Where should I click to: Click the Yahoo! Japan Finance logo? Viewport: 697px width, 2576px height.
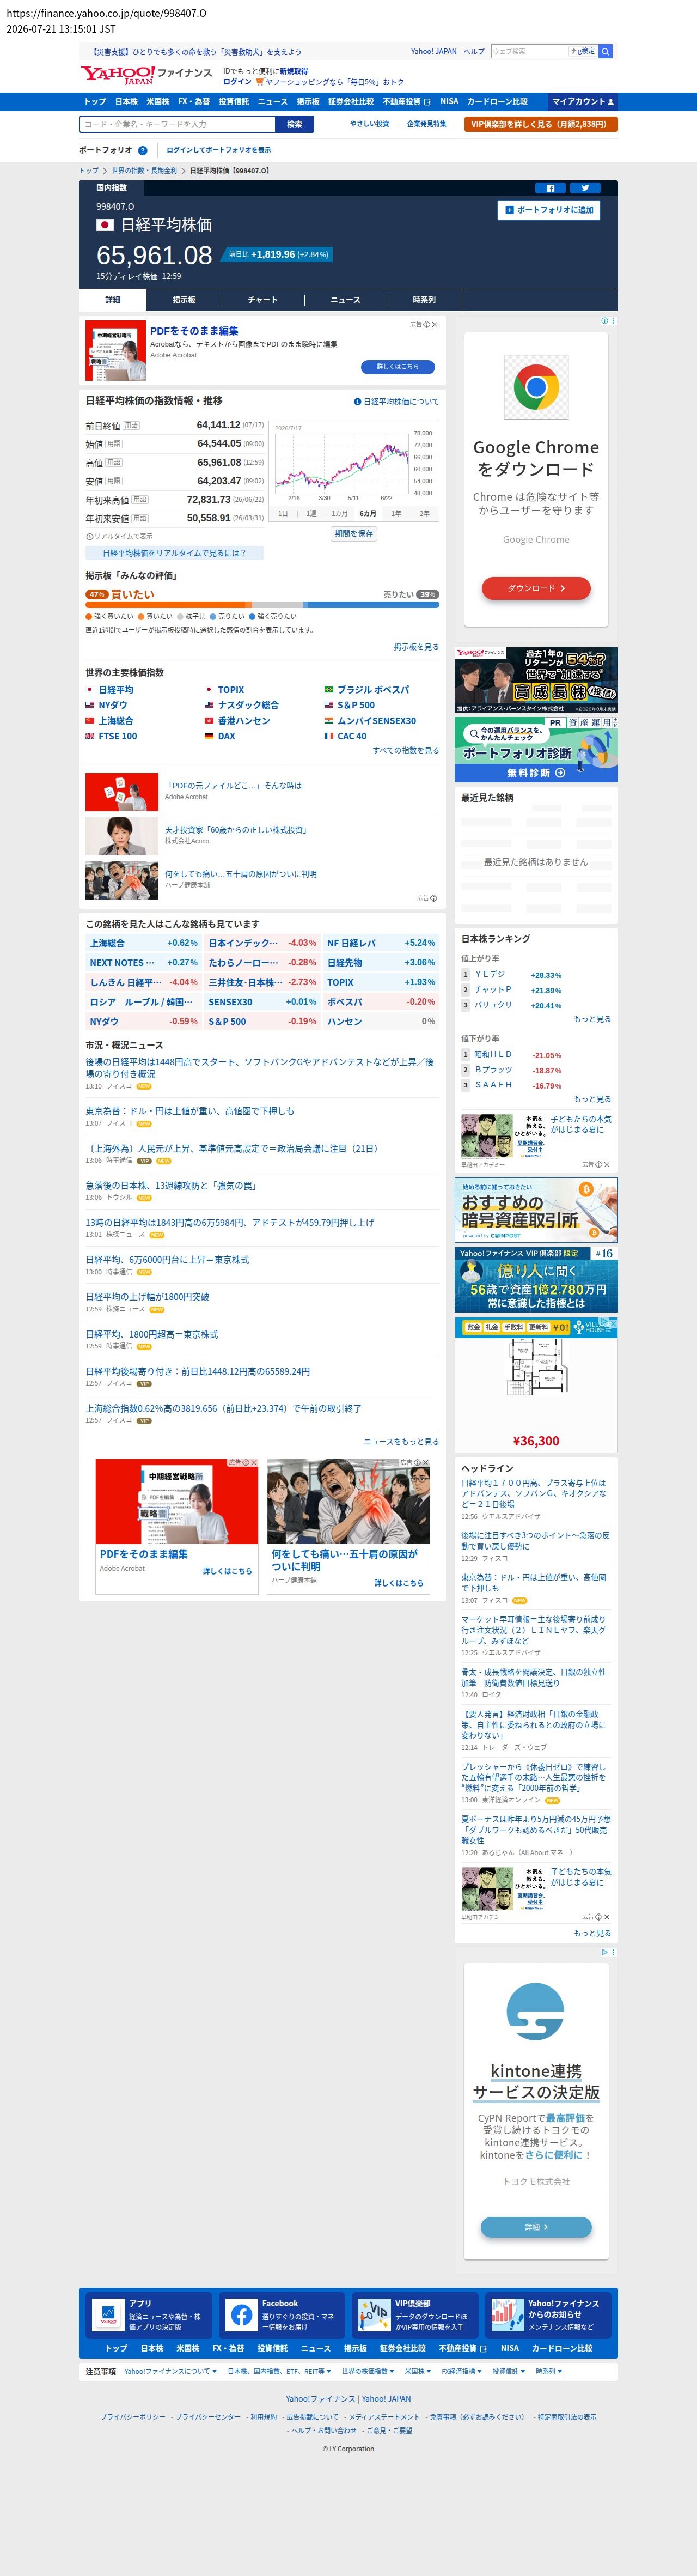pyautogui.click(x=146, y=75)
